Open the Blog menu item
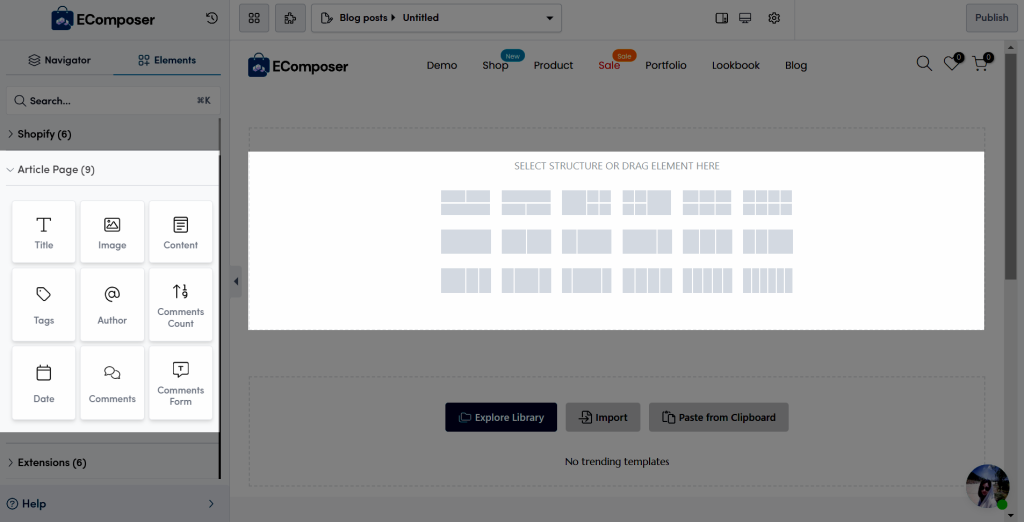The width and height of the screenshot is (1024, 522). 795,65
